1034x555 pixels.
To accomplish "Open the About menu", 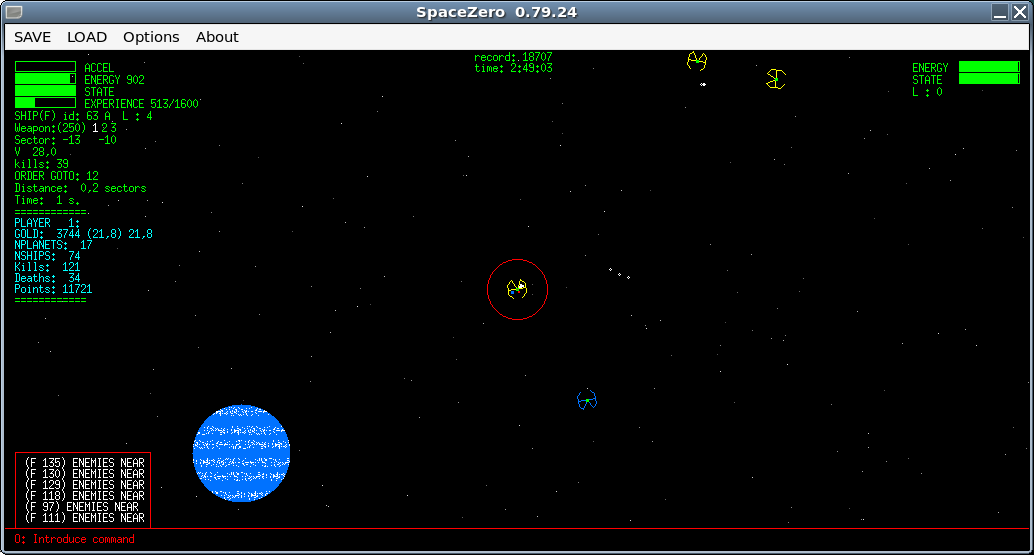I will pyautogui.click(x=217, y=37).
